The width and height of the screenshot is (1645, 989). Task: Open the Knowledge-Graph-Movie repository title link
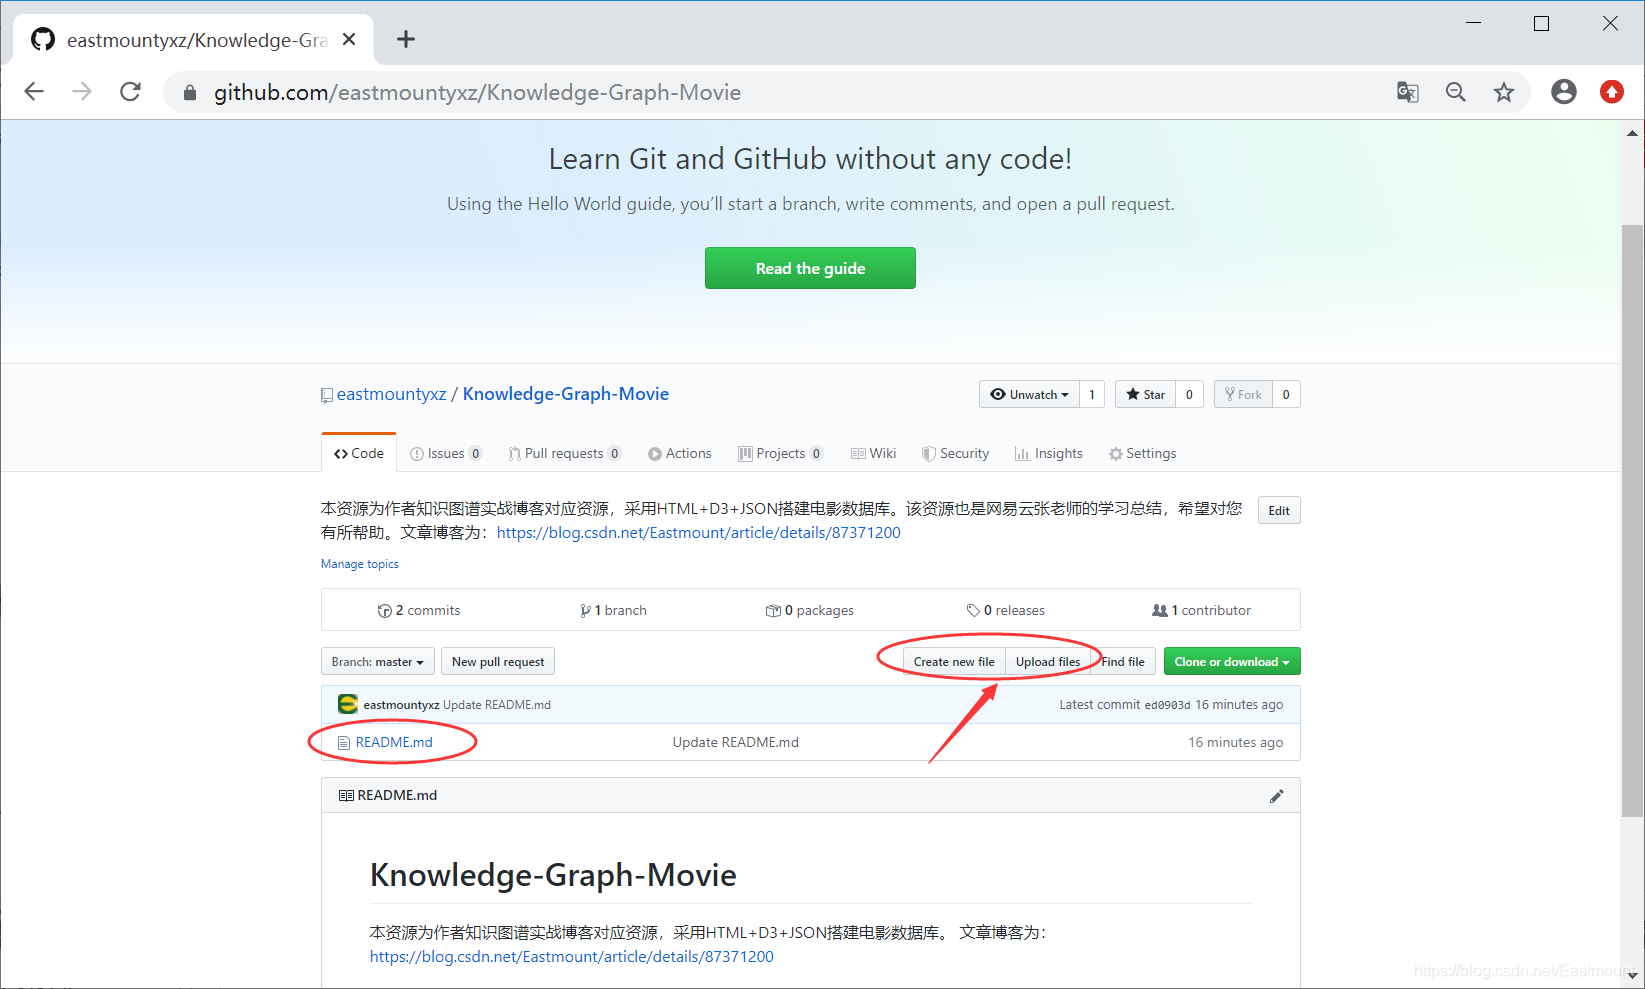[566, 394]
